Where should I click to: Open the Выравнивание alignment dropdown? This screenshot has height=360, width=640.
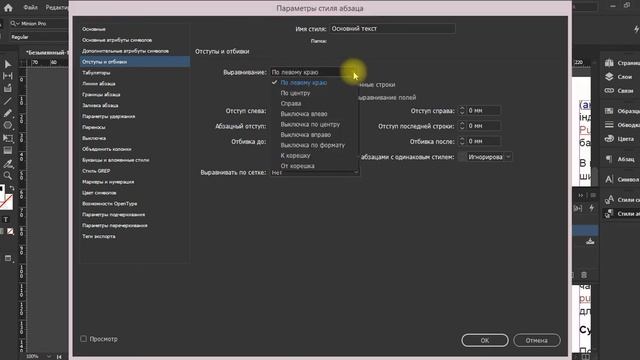click(x=314, y=72)
